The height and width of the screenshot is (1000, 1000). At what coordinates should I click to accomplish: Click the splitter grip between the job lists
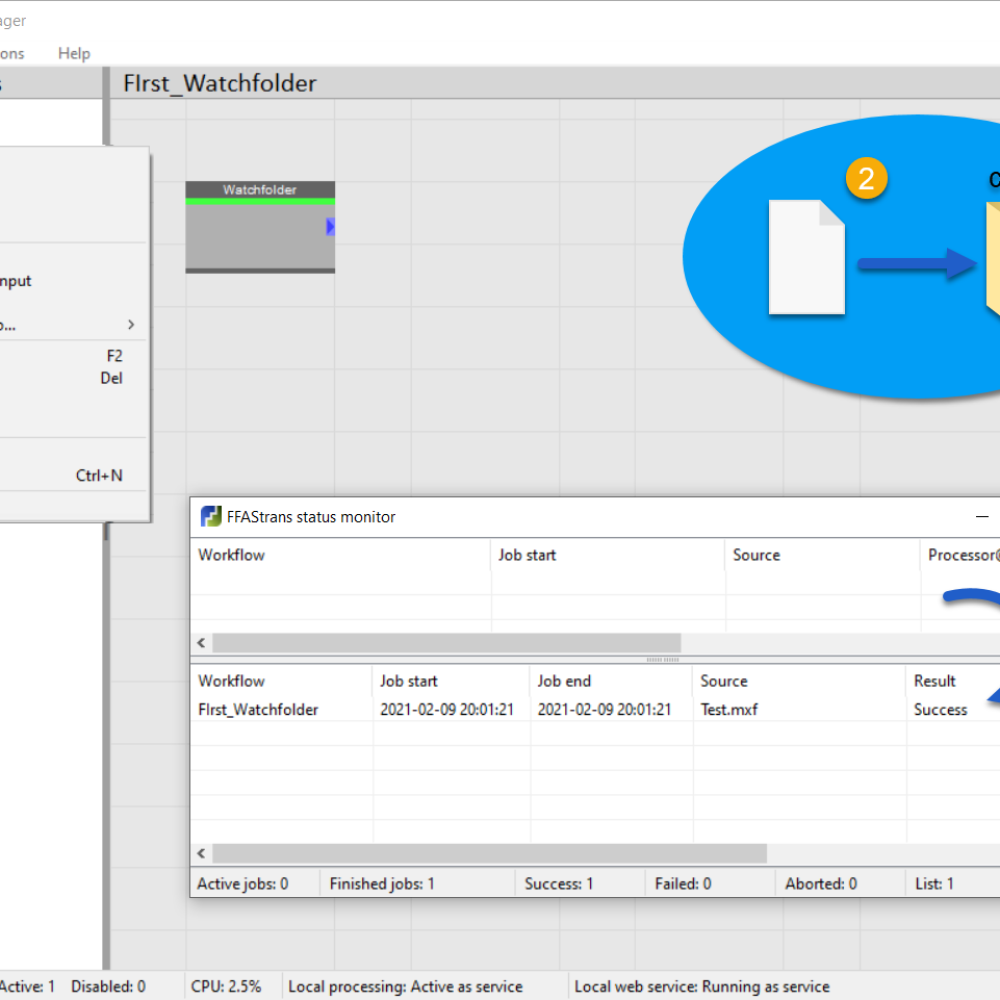pos(663,659)
